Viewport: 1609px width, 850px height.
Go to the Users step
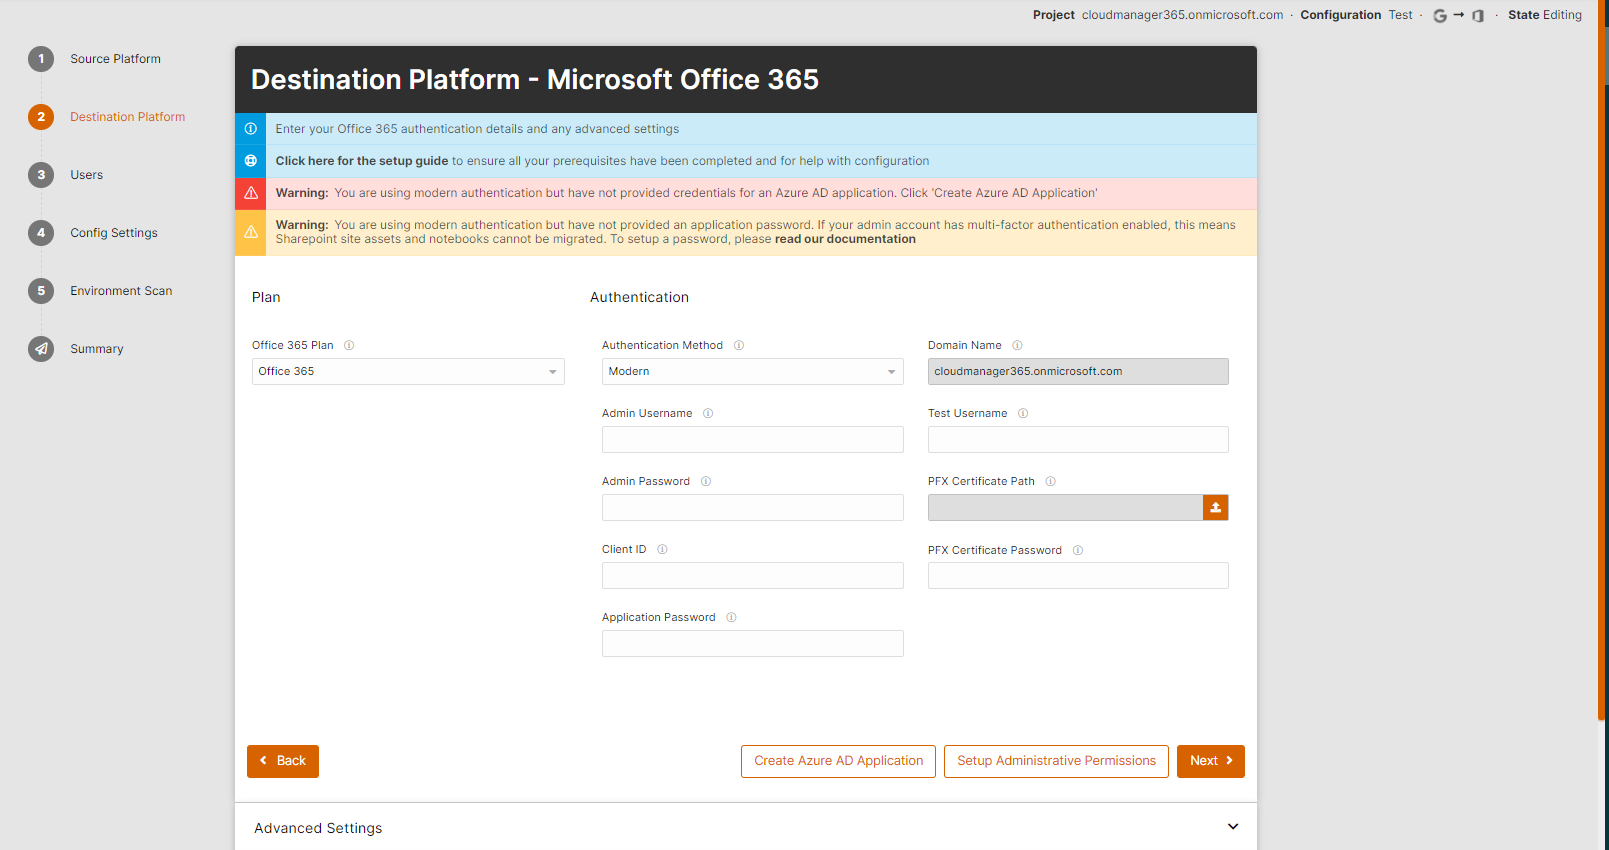86,175
